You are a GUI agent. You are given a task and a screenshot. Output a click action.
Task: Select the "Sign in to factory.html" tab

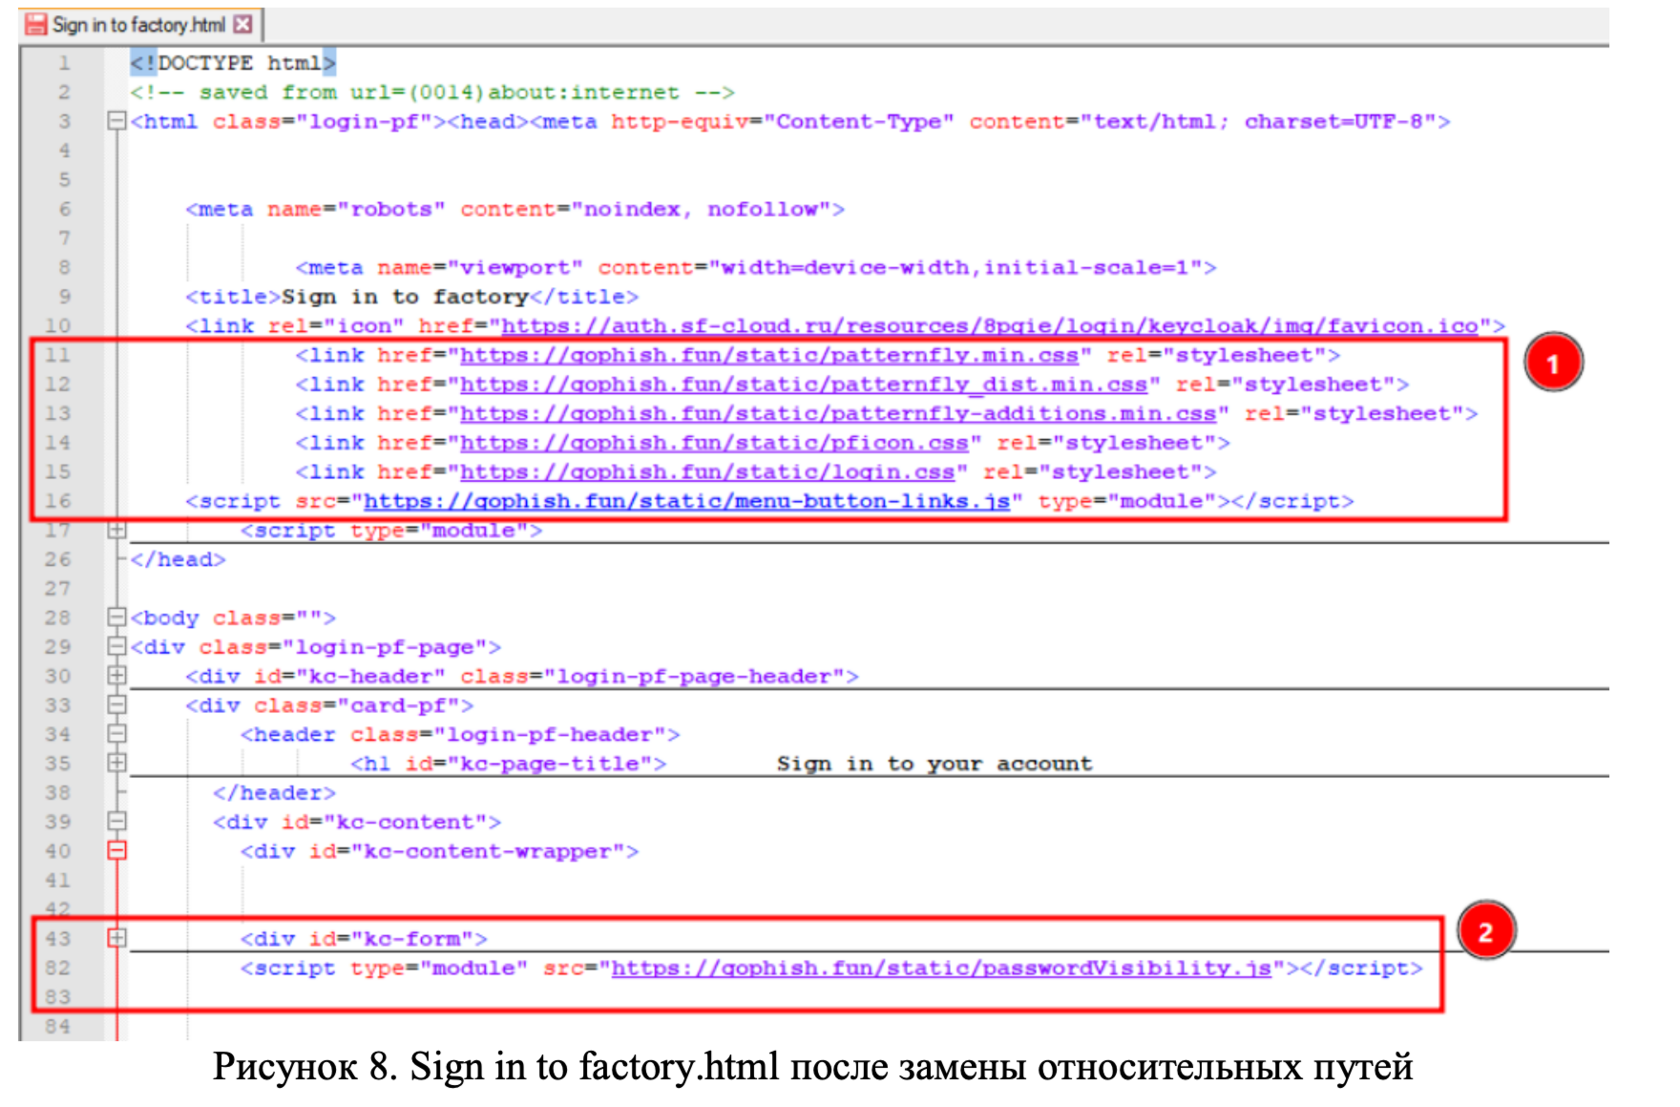[140, 24]
